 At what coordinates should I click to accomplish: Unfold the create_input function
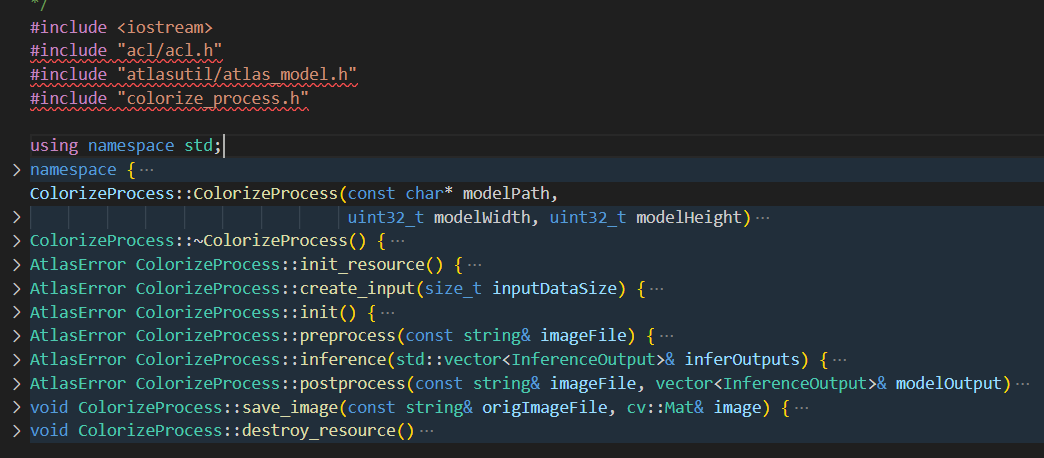tap(17, 289)
